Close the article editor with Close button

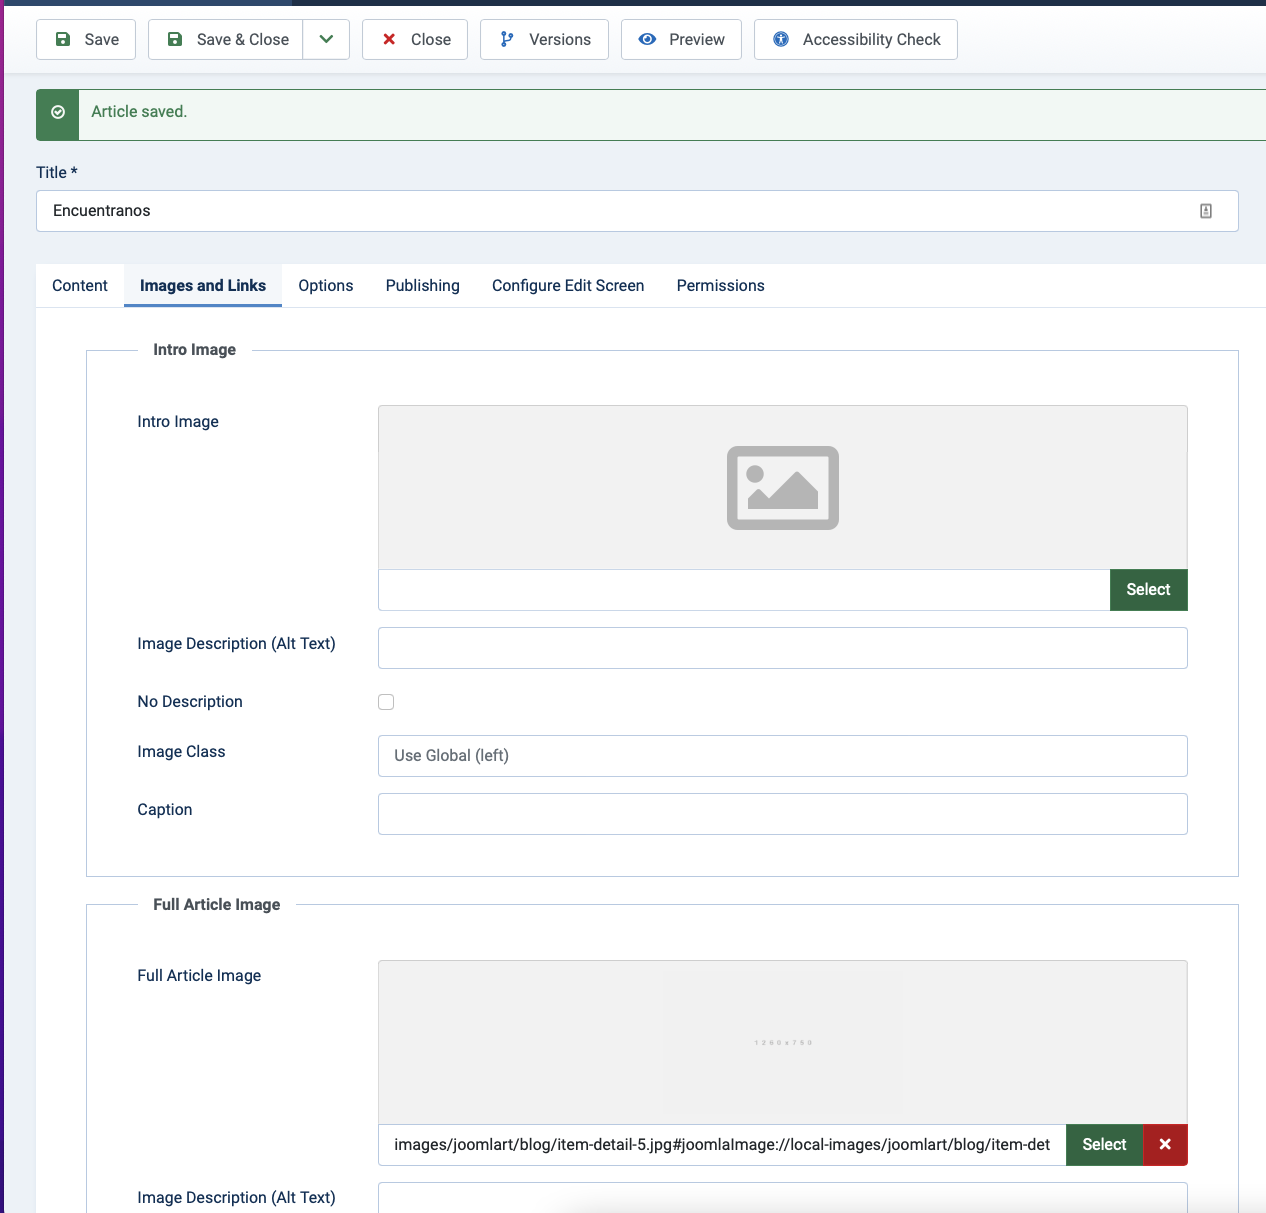click(x=415, y=40)
